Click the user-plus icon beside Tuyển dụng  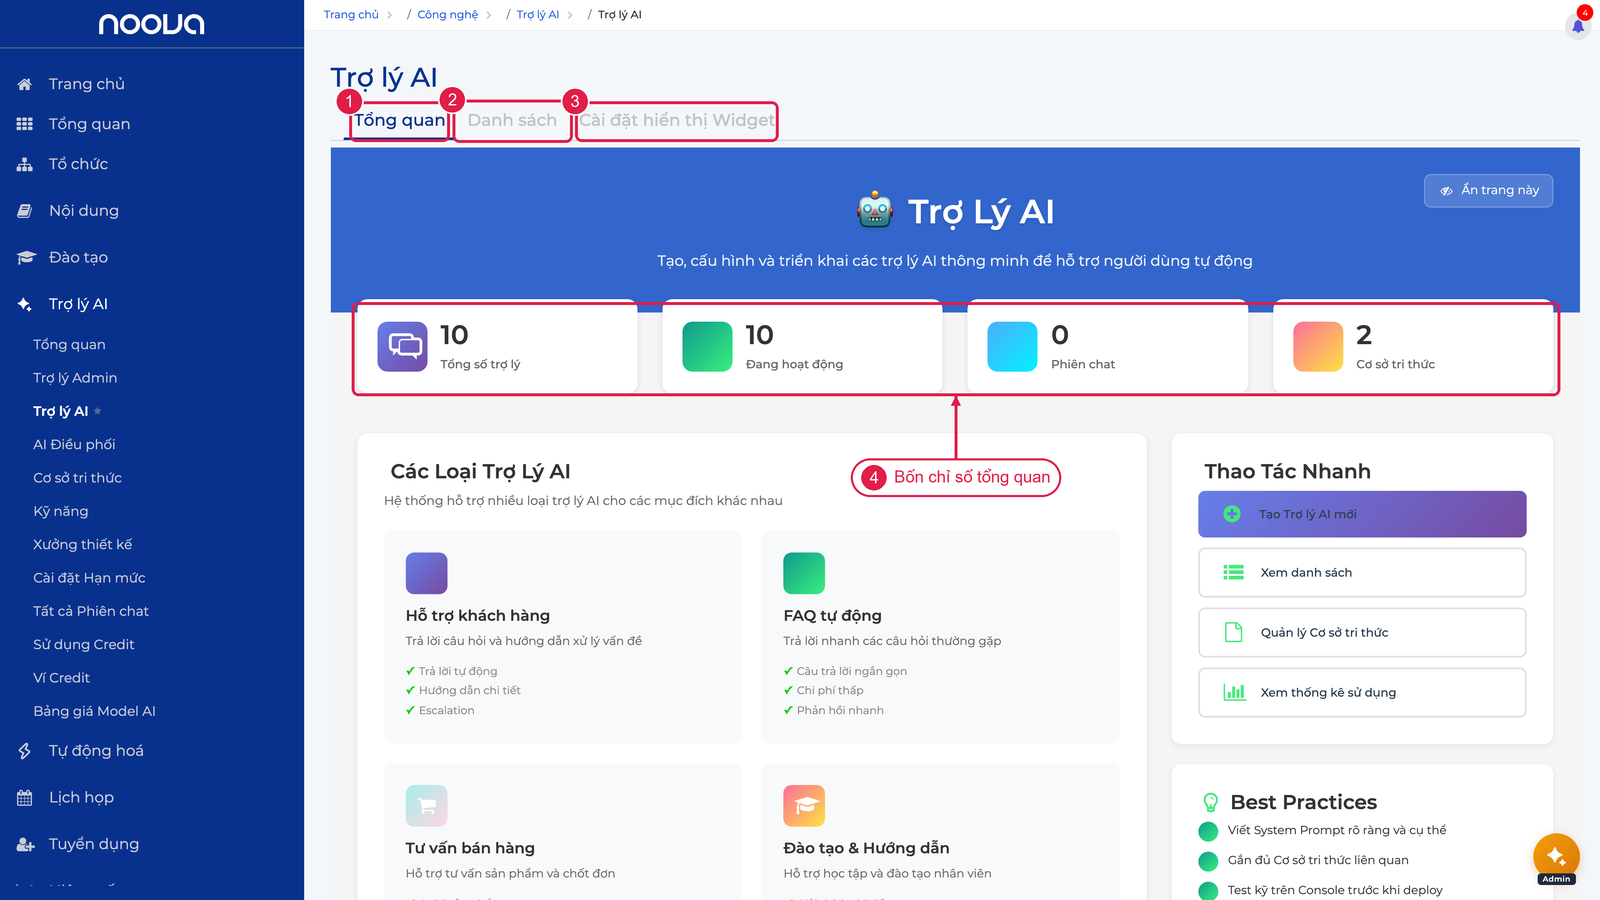click(26, 845)
